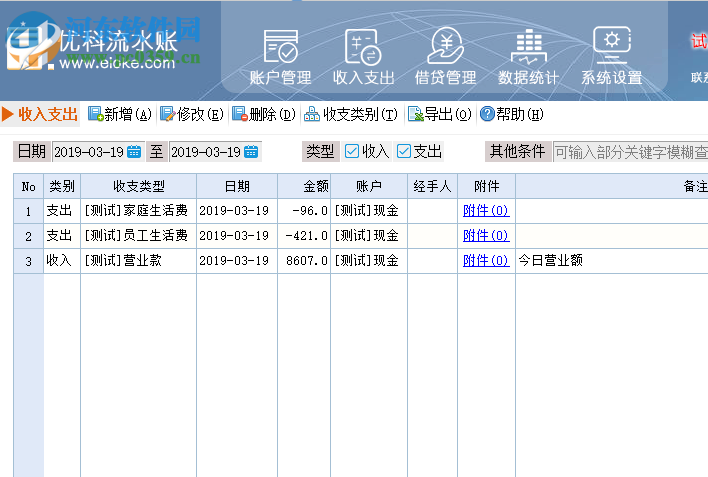Click the 支出 category cell in row 2
Screen dimensions: 708x477
pos(62,236)
